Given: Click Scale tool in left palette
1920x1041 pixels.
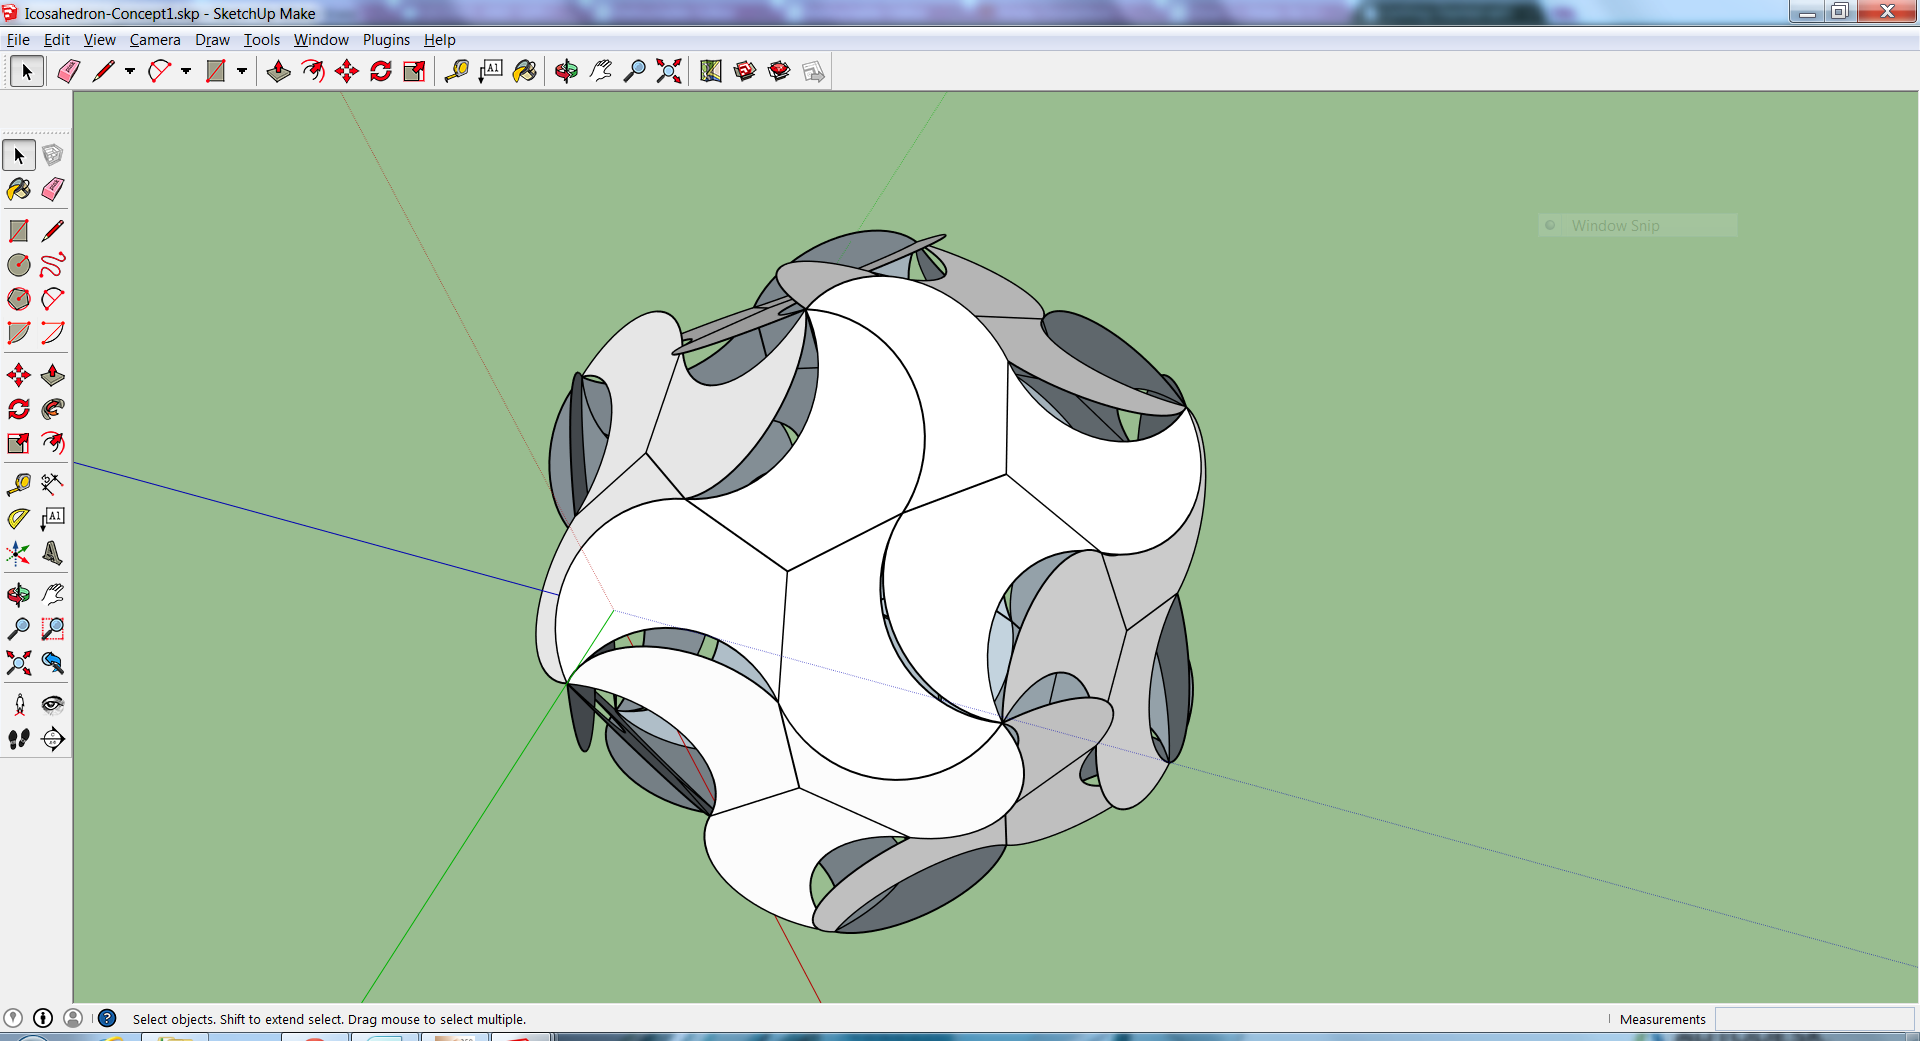Looking at the screenshot, I should [19, 443].
